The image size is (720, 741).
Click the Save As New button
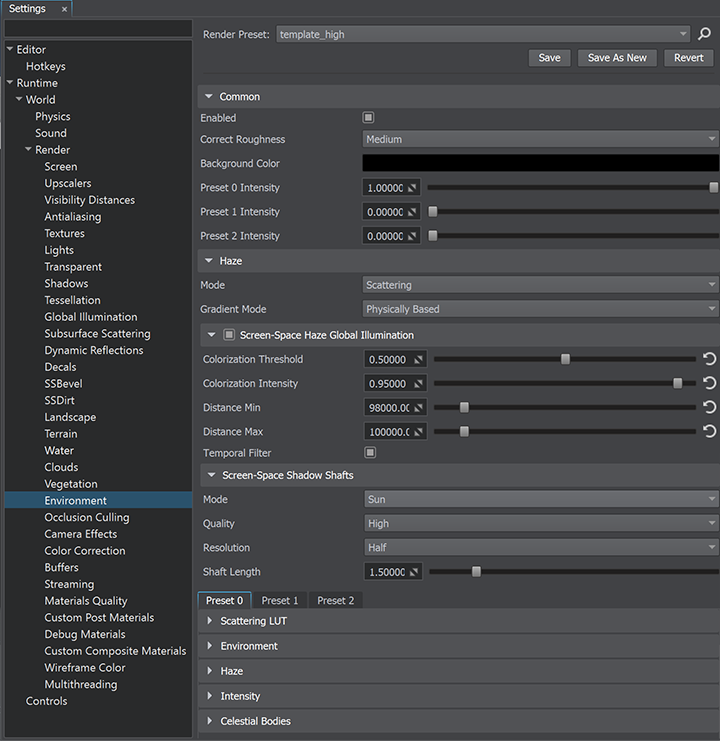(617, 58)
